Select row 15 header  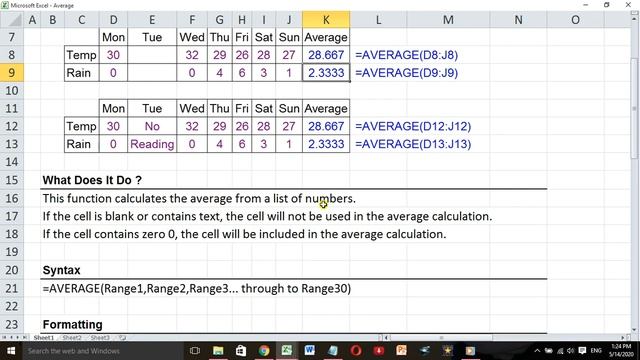tap(11, 180)
